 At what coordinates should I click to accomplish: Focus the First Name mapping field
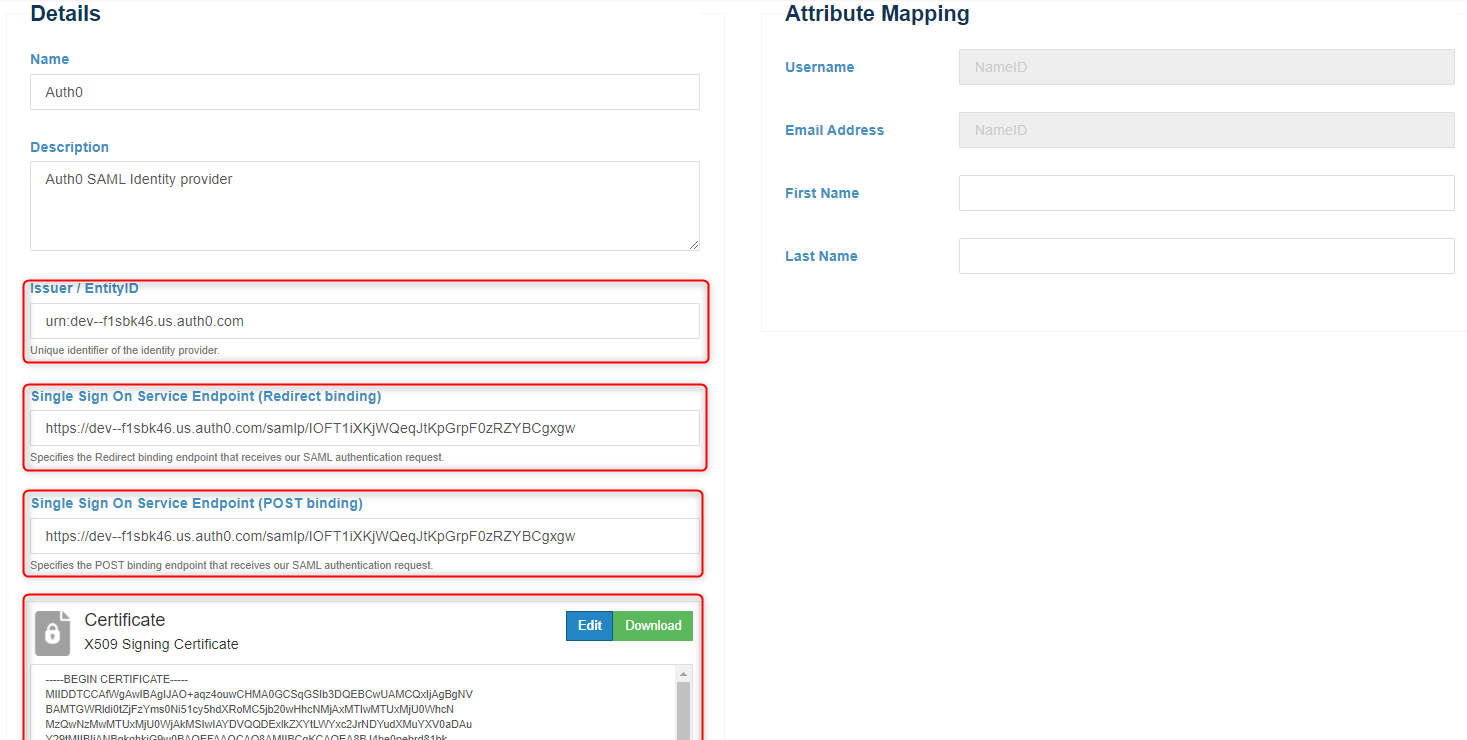point(1205,193)
